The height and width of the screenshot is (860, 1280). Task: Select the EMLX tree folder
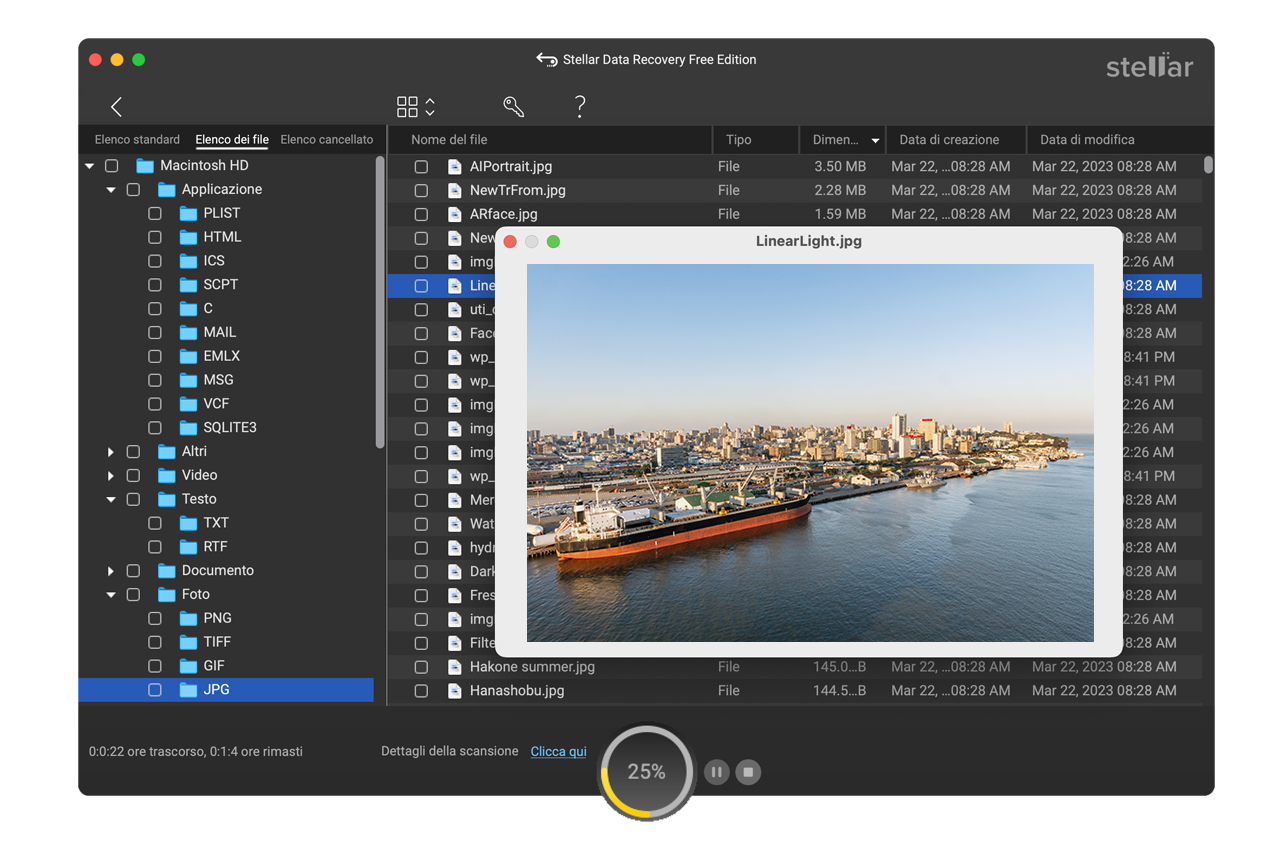tap(221, 356)
